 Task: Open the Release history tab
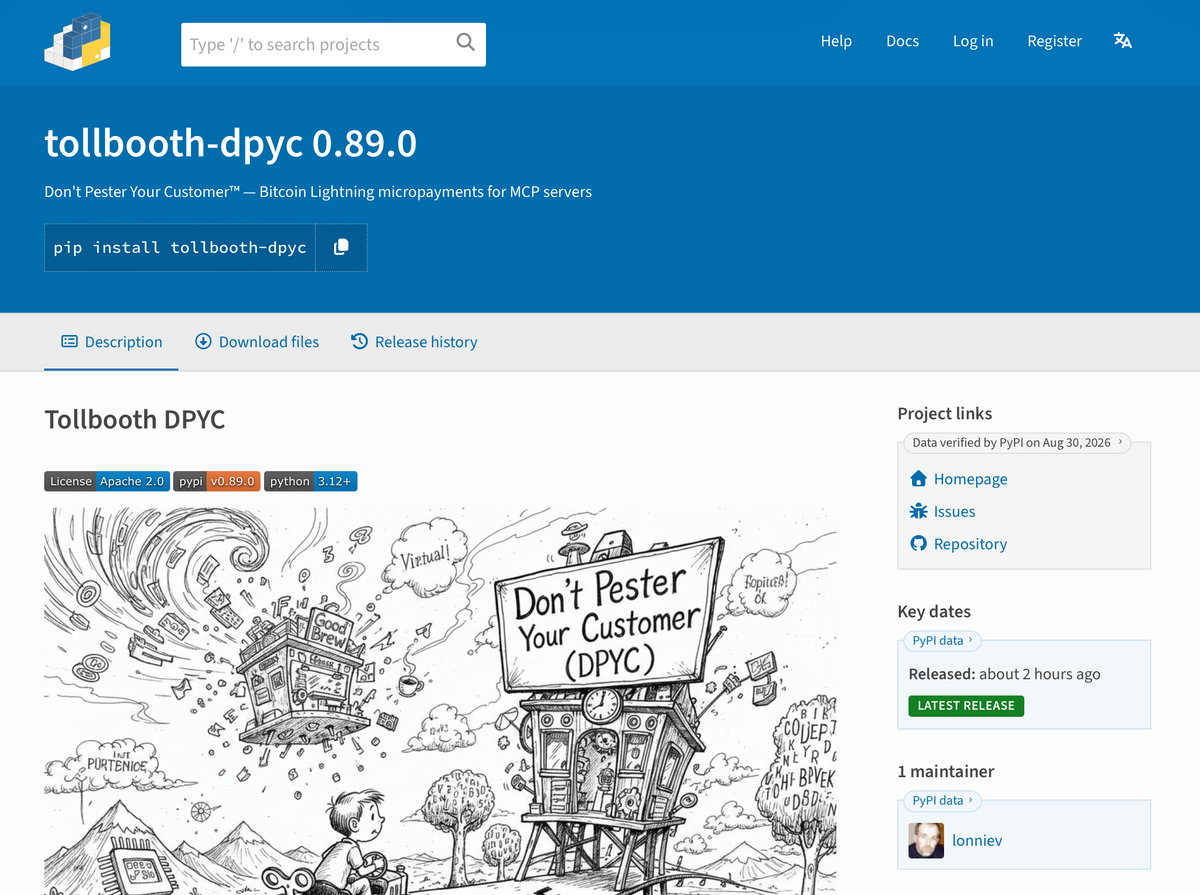(x=414, y=342)
